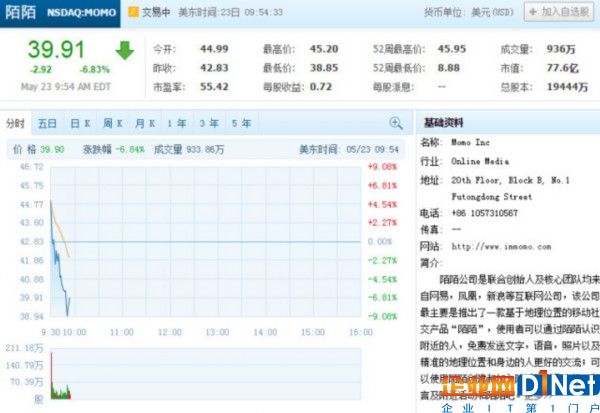The width and height of the screenshot is (600, 413).
Task: Click the -6.83% change percentage
Action: coord(95,69)
